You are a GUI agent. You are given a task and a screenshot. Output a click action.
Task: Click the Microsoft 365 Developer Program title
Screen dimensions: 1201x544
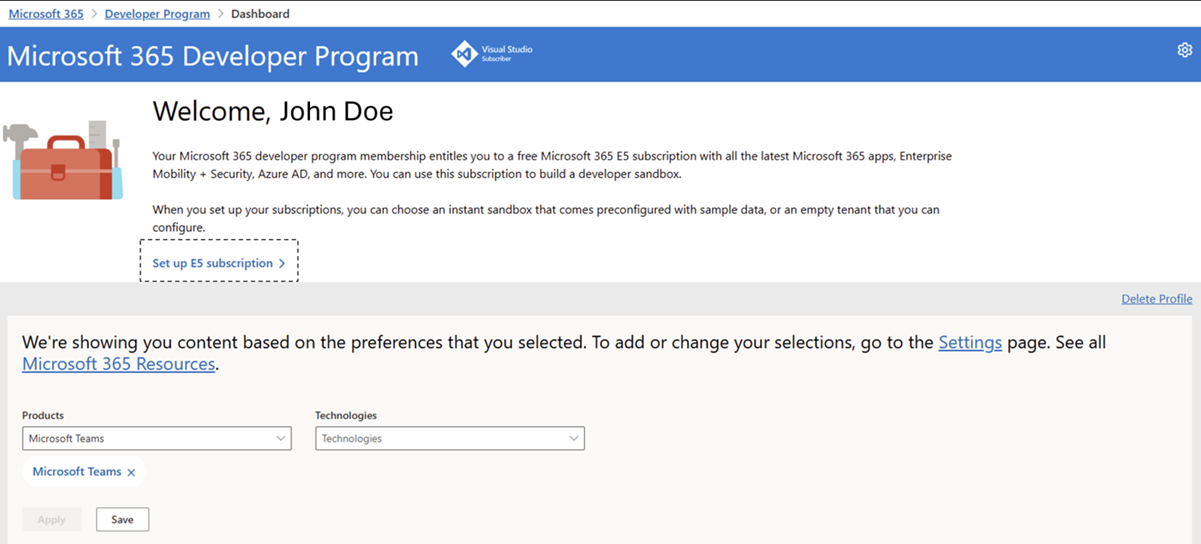point(212,55)
